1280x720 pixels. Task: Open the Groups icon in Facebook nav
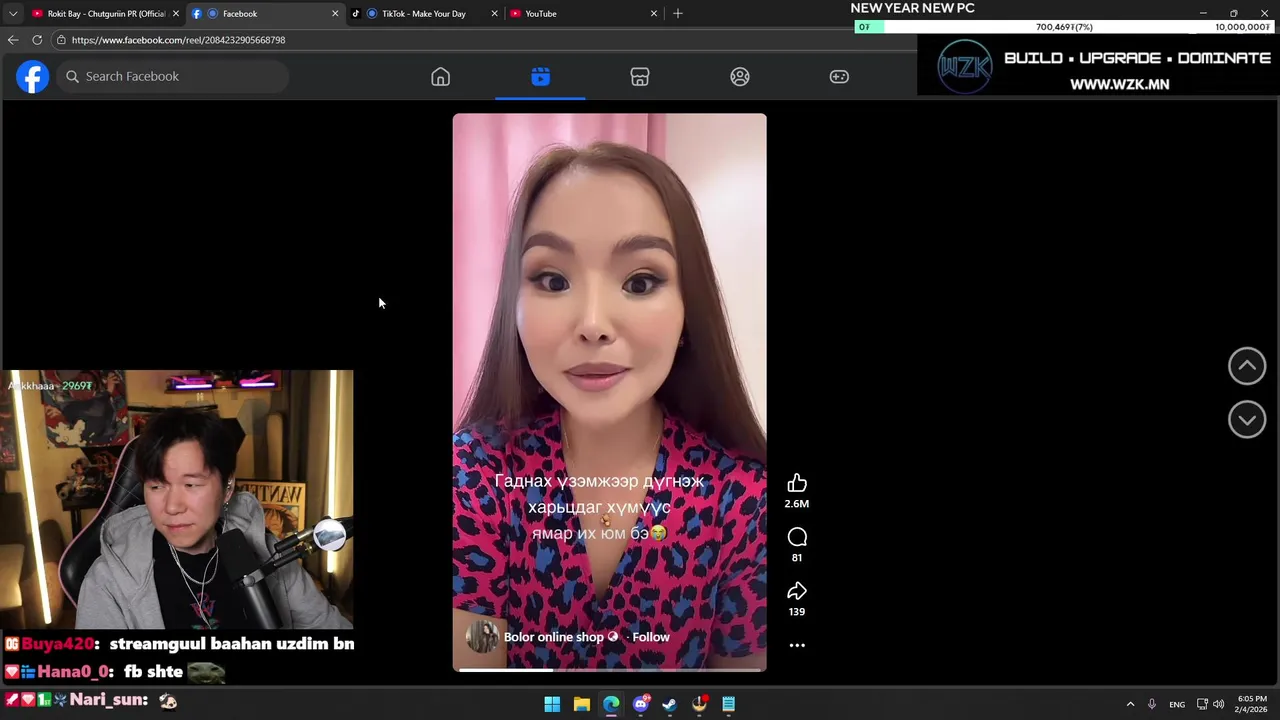740,77
